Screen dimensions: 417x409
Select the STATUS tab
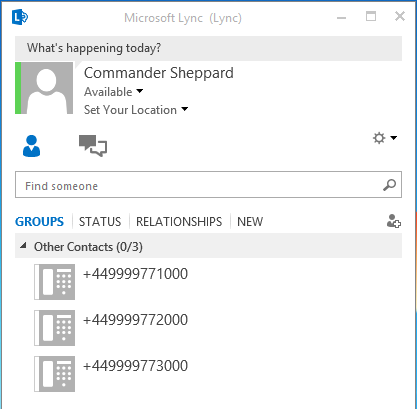tap(100, 222)
